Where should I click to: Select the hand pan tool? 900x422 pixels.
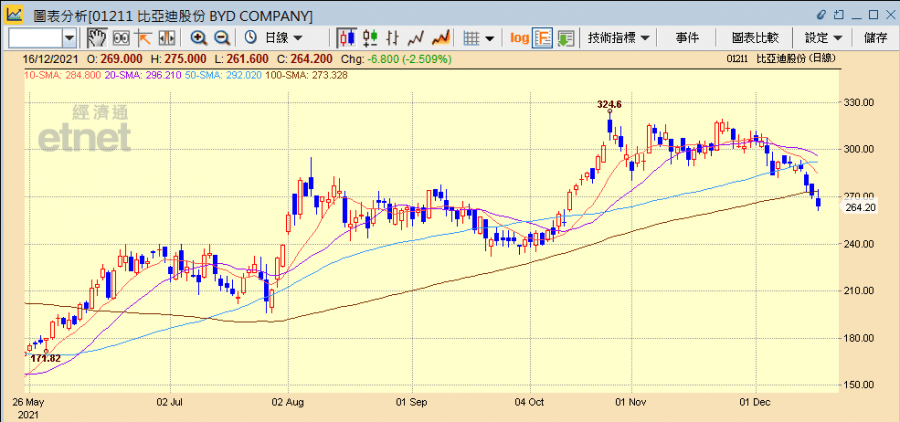pos(97,38)
